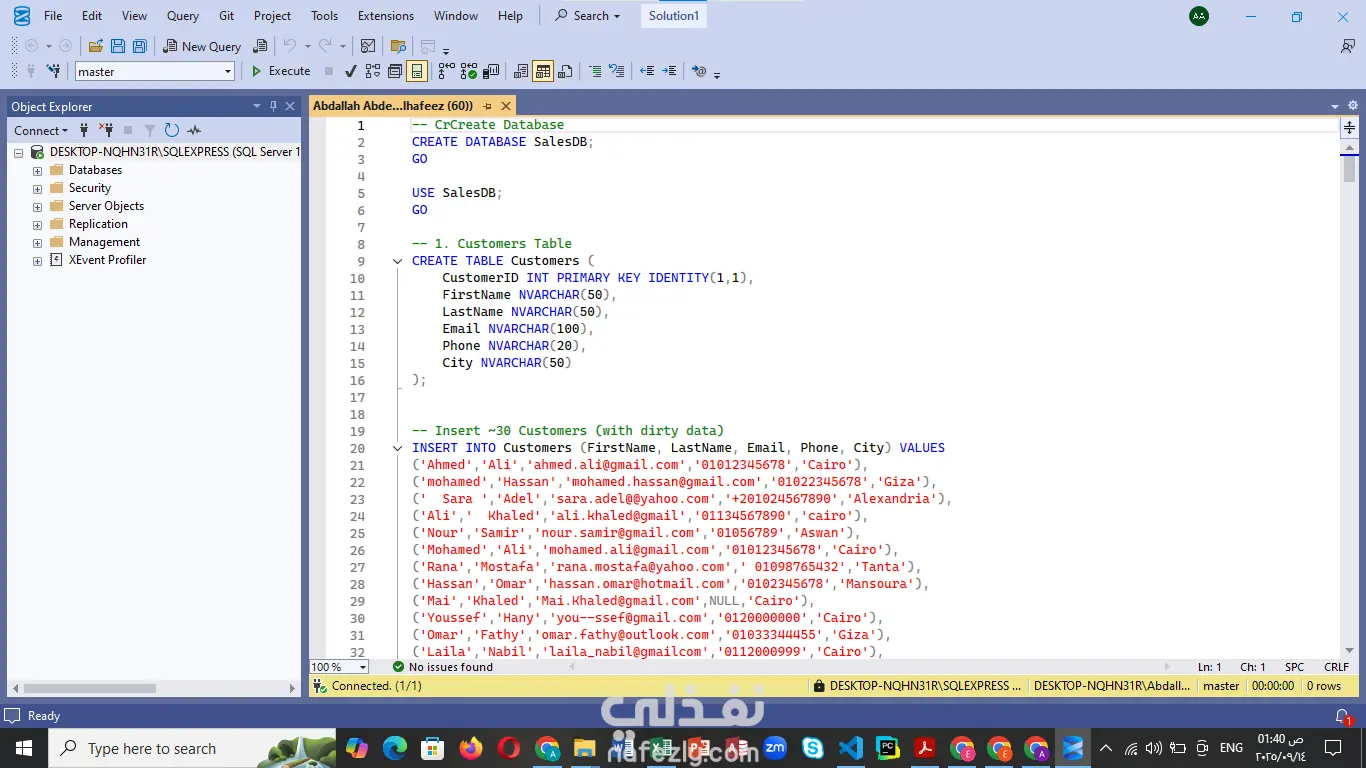Screen dimensions: 1366x768
Task: Click the Object Explorer horizontal scrollbar
Action: [x=153, y=688]
